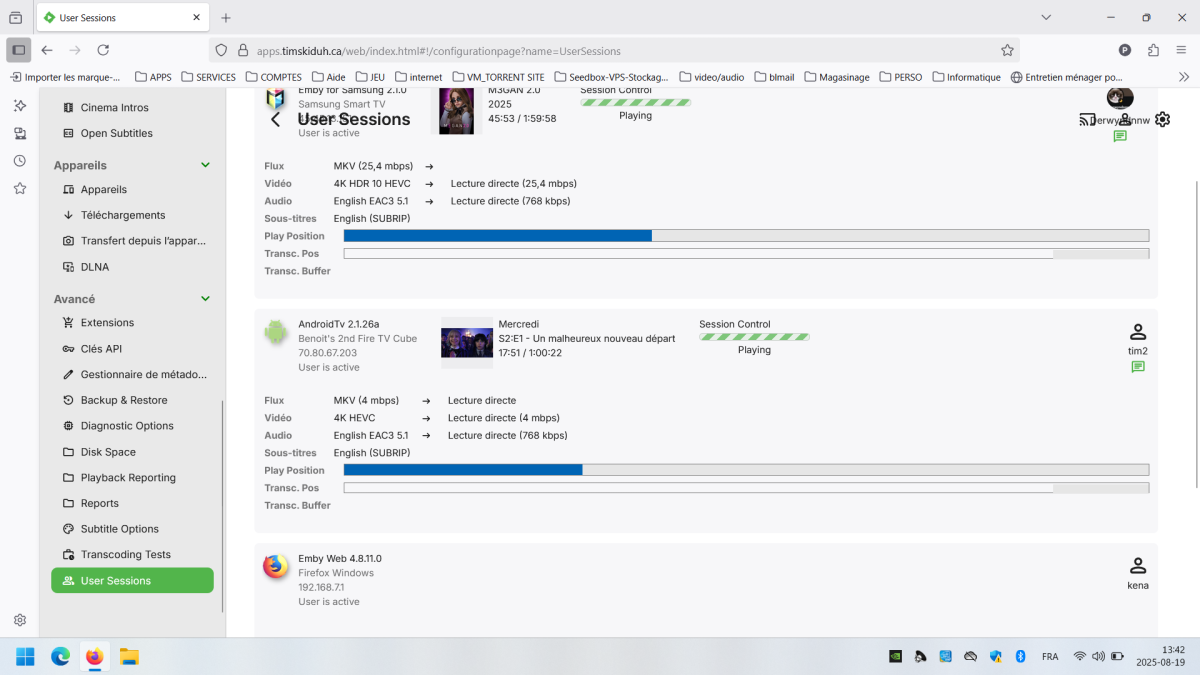Bookmark this page with the star icon
The image size is (1200, 675).
[1007, 50]
